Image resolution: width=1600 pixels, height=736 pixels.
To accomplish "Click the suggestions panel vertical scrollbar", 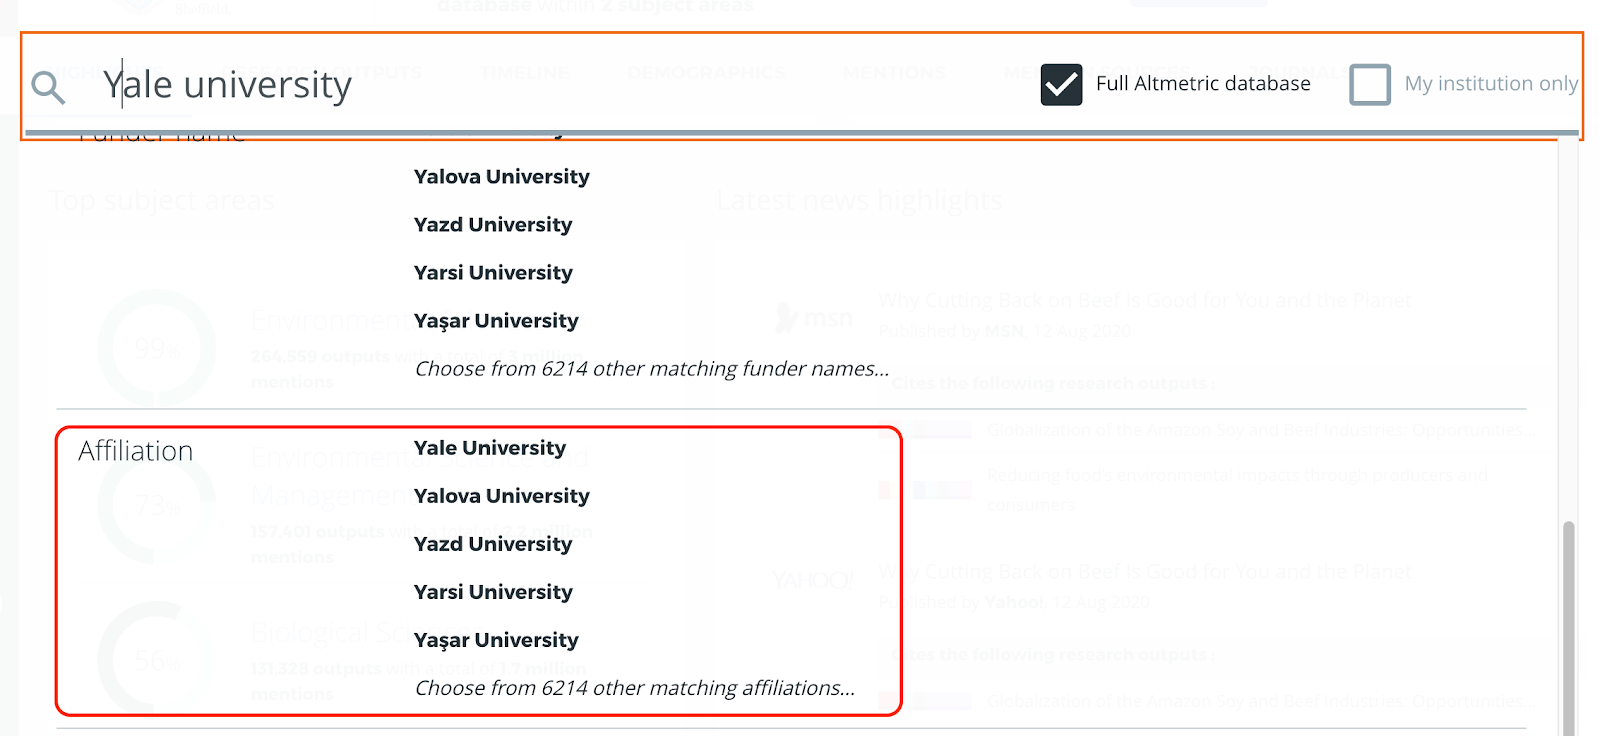I will coord(1568,620).
